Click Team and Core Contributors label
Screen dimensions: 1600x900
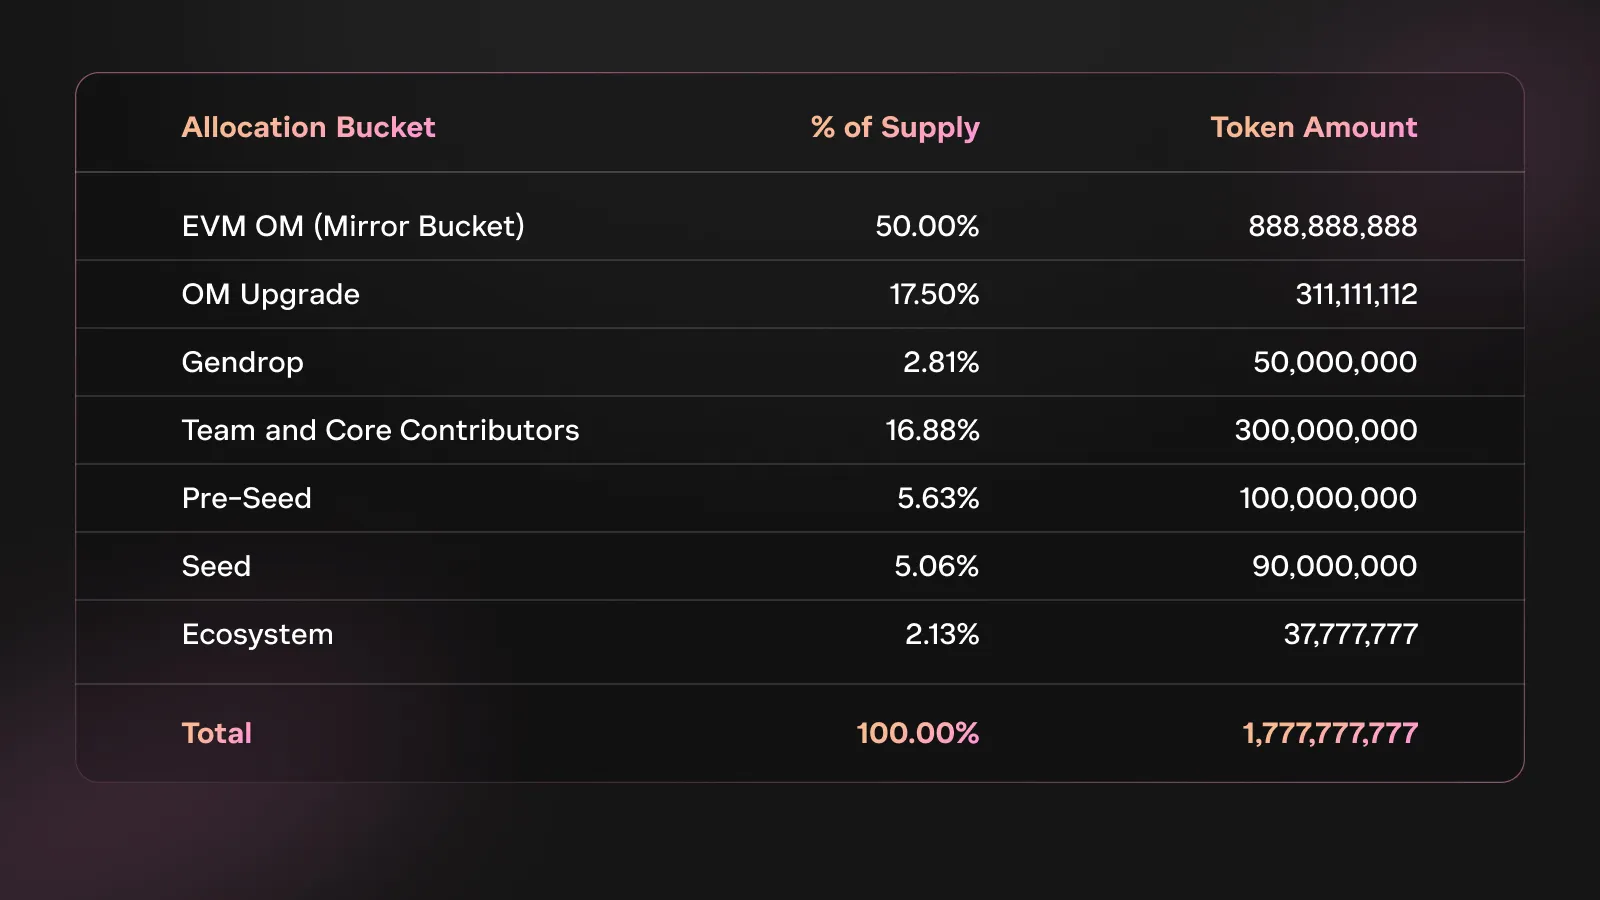(x=380, y=430)
